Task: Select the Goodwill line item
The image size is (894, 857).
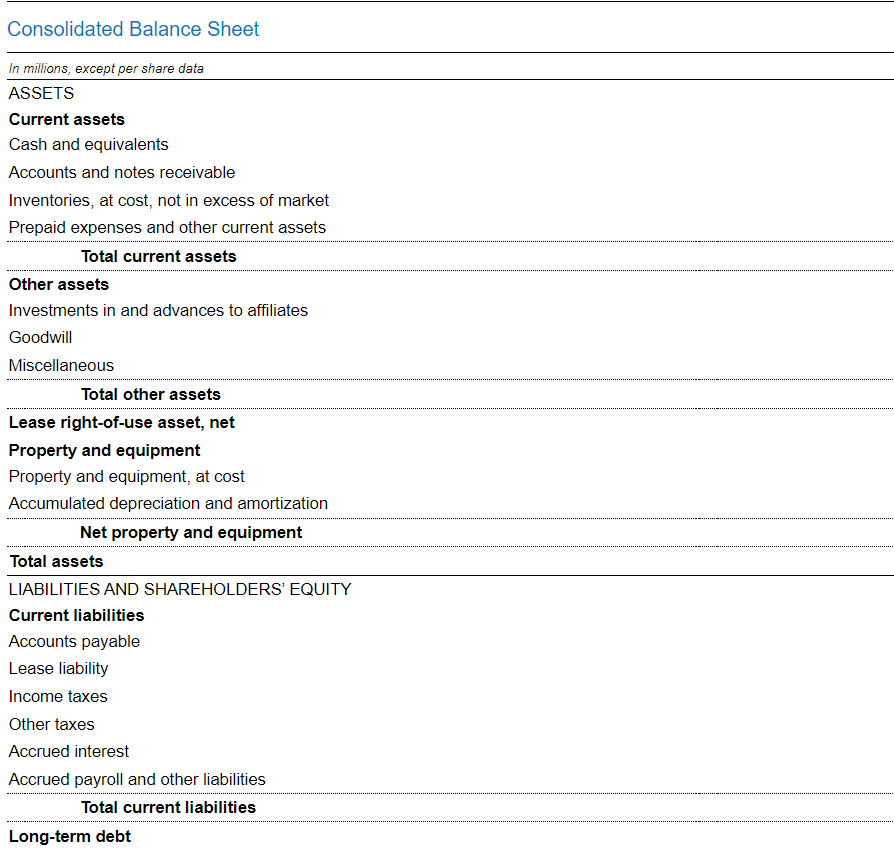Action: [x=41, y=338]
